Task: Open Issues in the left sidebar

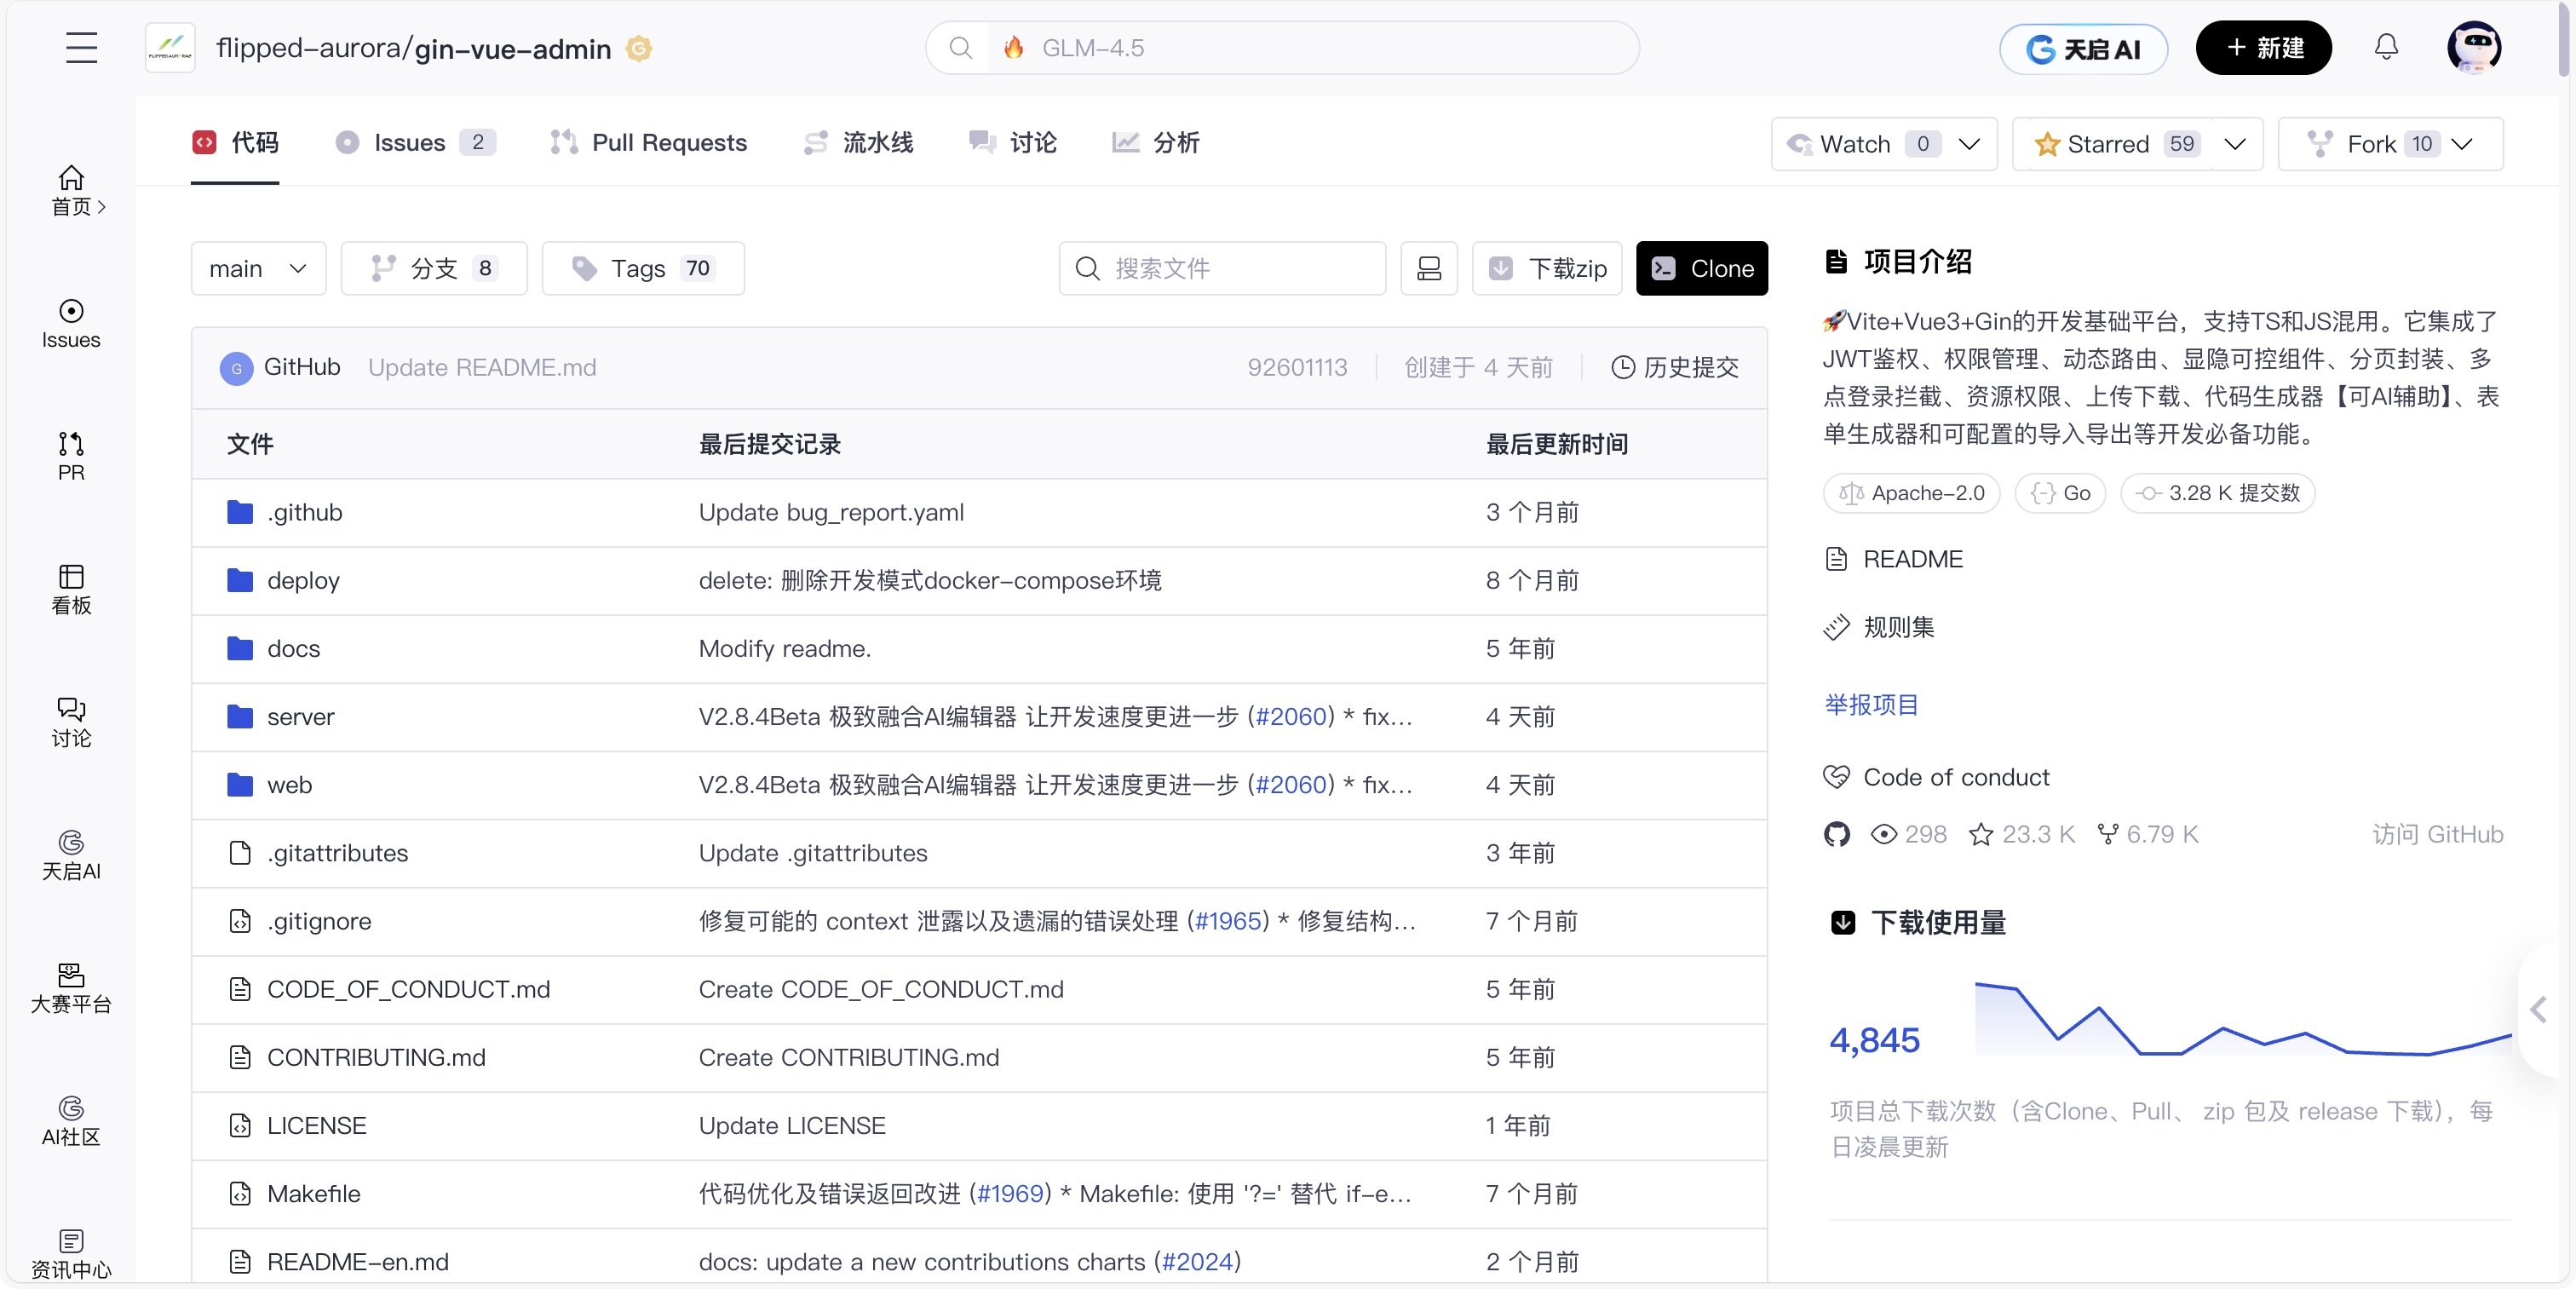Action: click(x=71, y=324)
